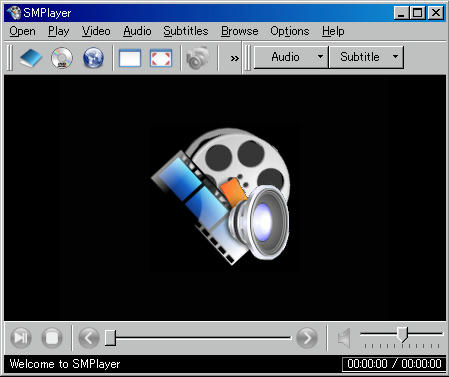Click the DVD disc toolbar icon
449x377 pixels.
click(x=62, y=58)
